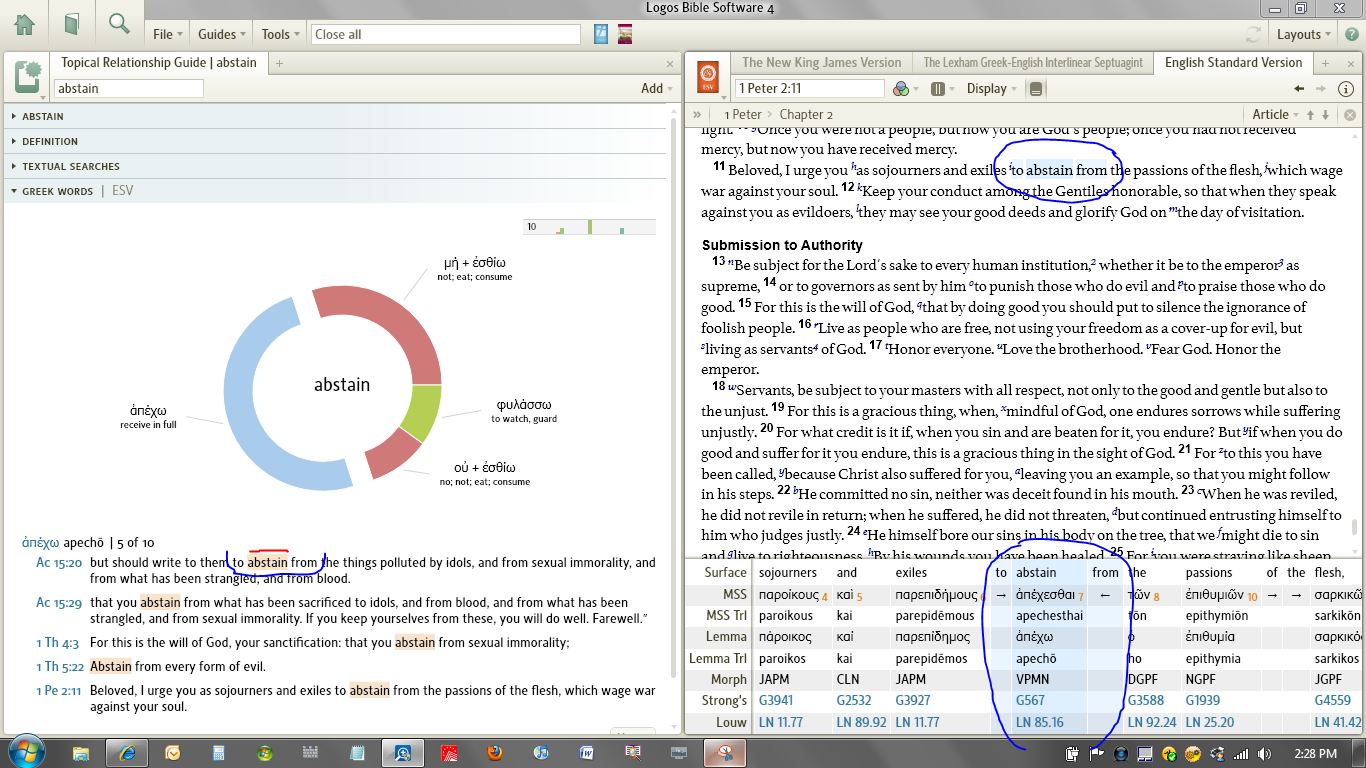Image resolution: width=1366 pixels, height=768 pixels.
Task: Open Firefox from the taskbar
Action: click(x=495, y=752)
